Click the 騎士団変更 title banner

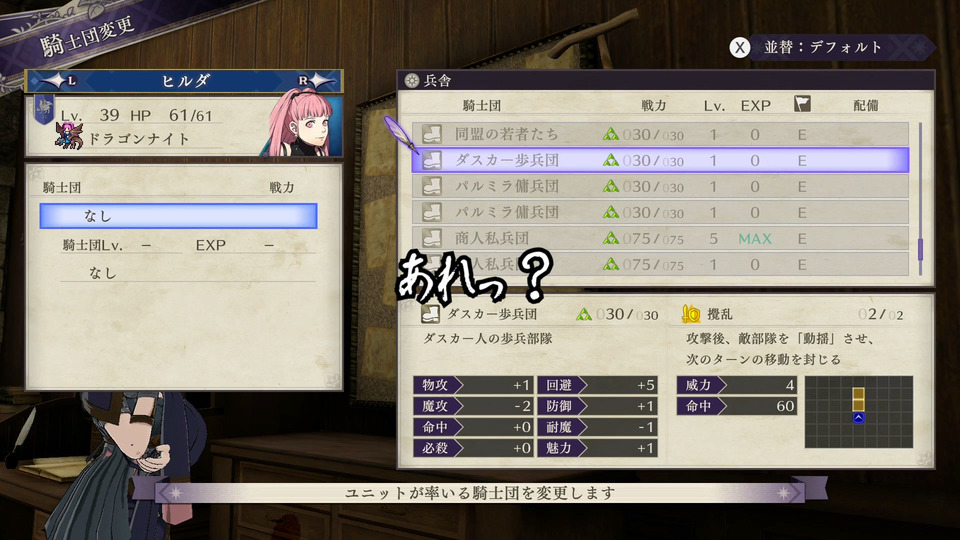pos(87,38)
